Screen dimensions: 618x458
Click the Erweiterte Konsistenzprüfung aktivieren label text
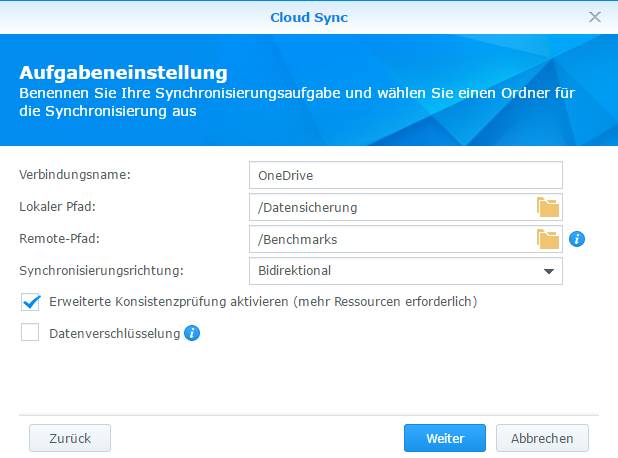pyautogui.click(x=263, y=302)
